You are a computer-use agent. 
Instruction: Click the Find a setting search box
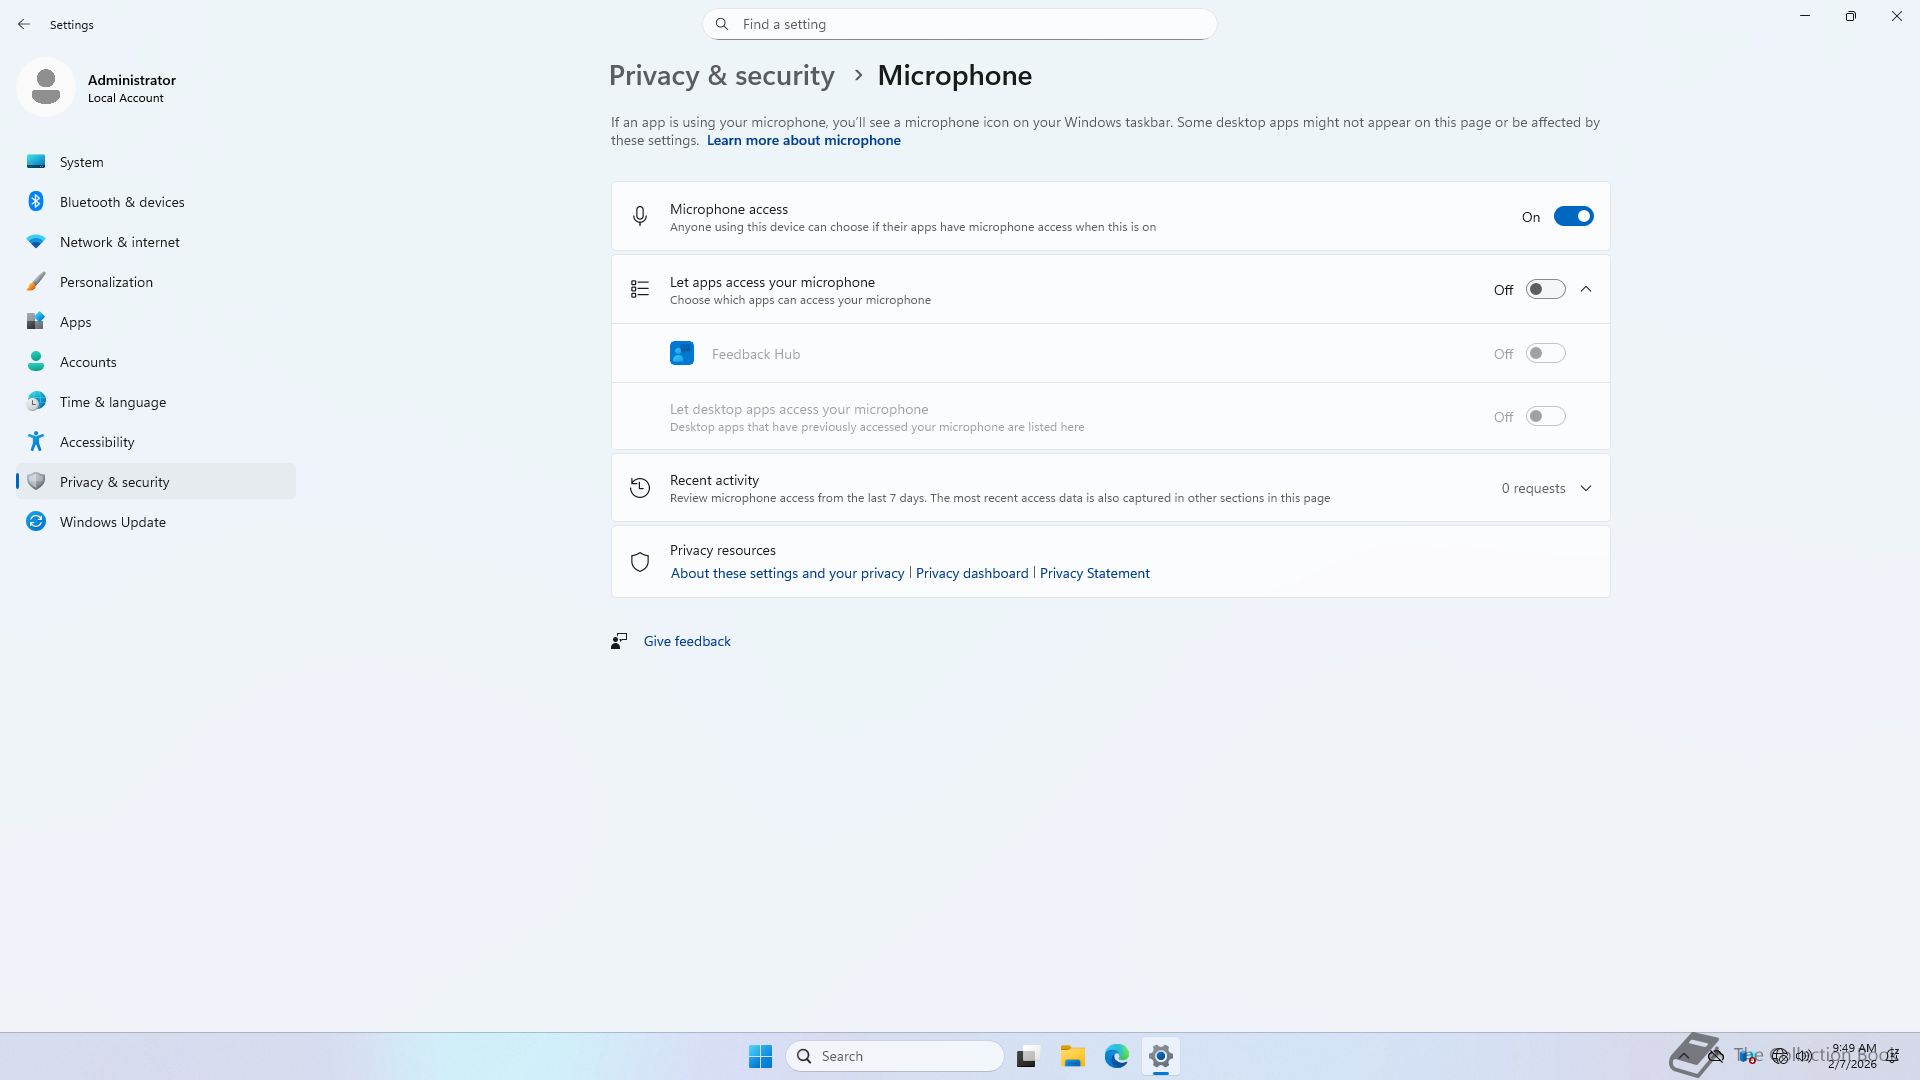pos(960,24)
